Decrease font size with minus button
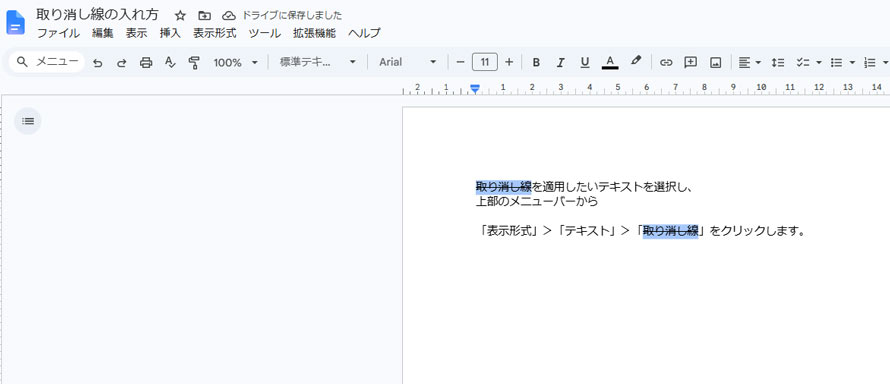Viewport: 890px width, 384px height. (460, 62)
